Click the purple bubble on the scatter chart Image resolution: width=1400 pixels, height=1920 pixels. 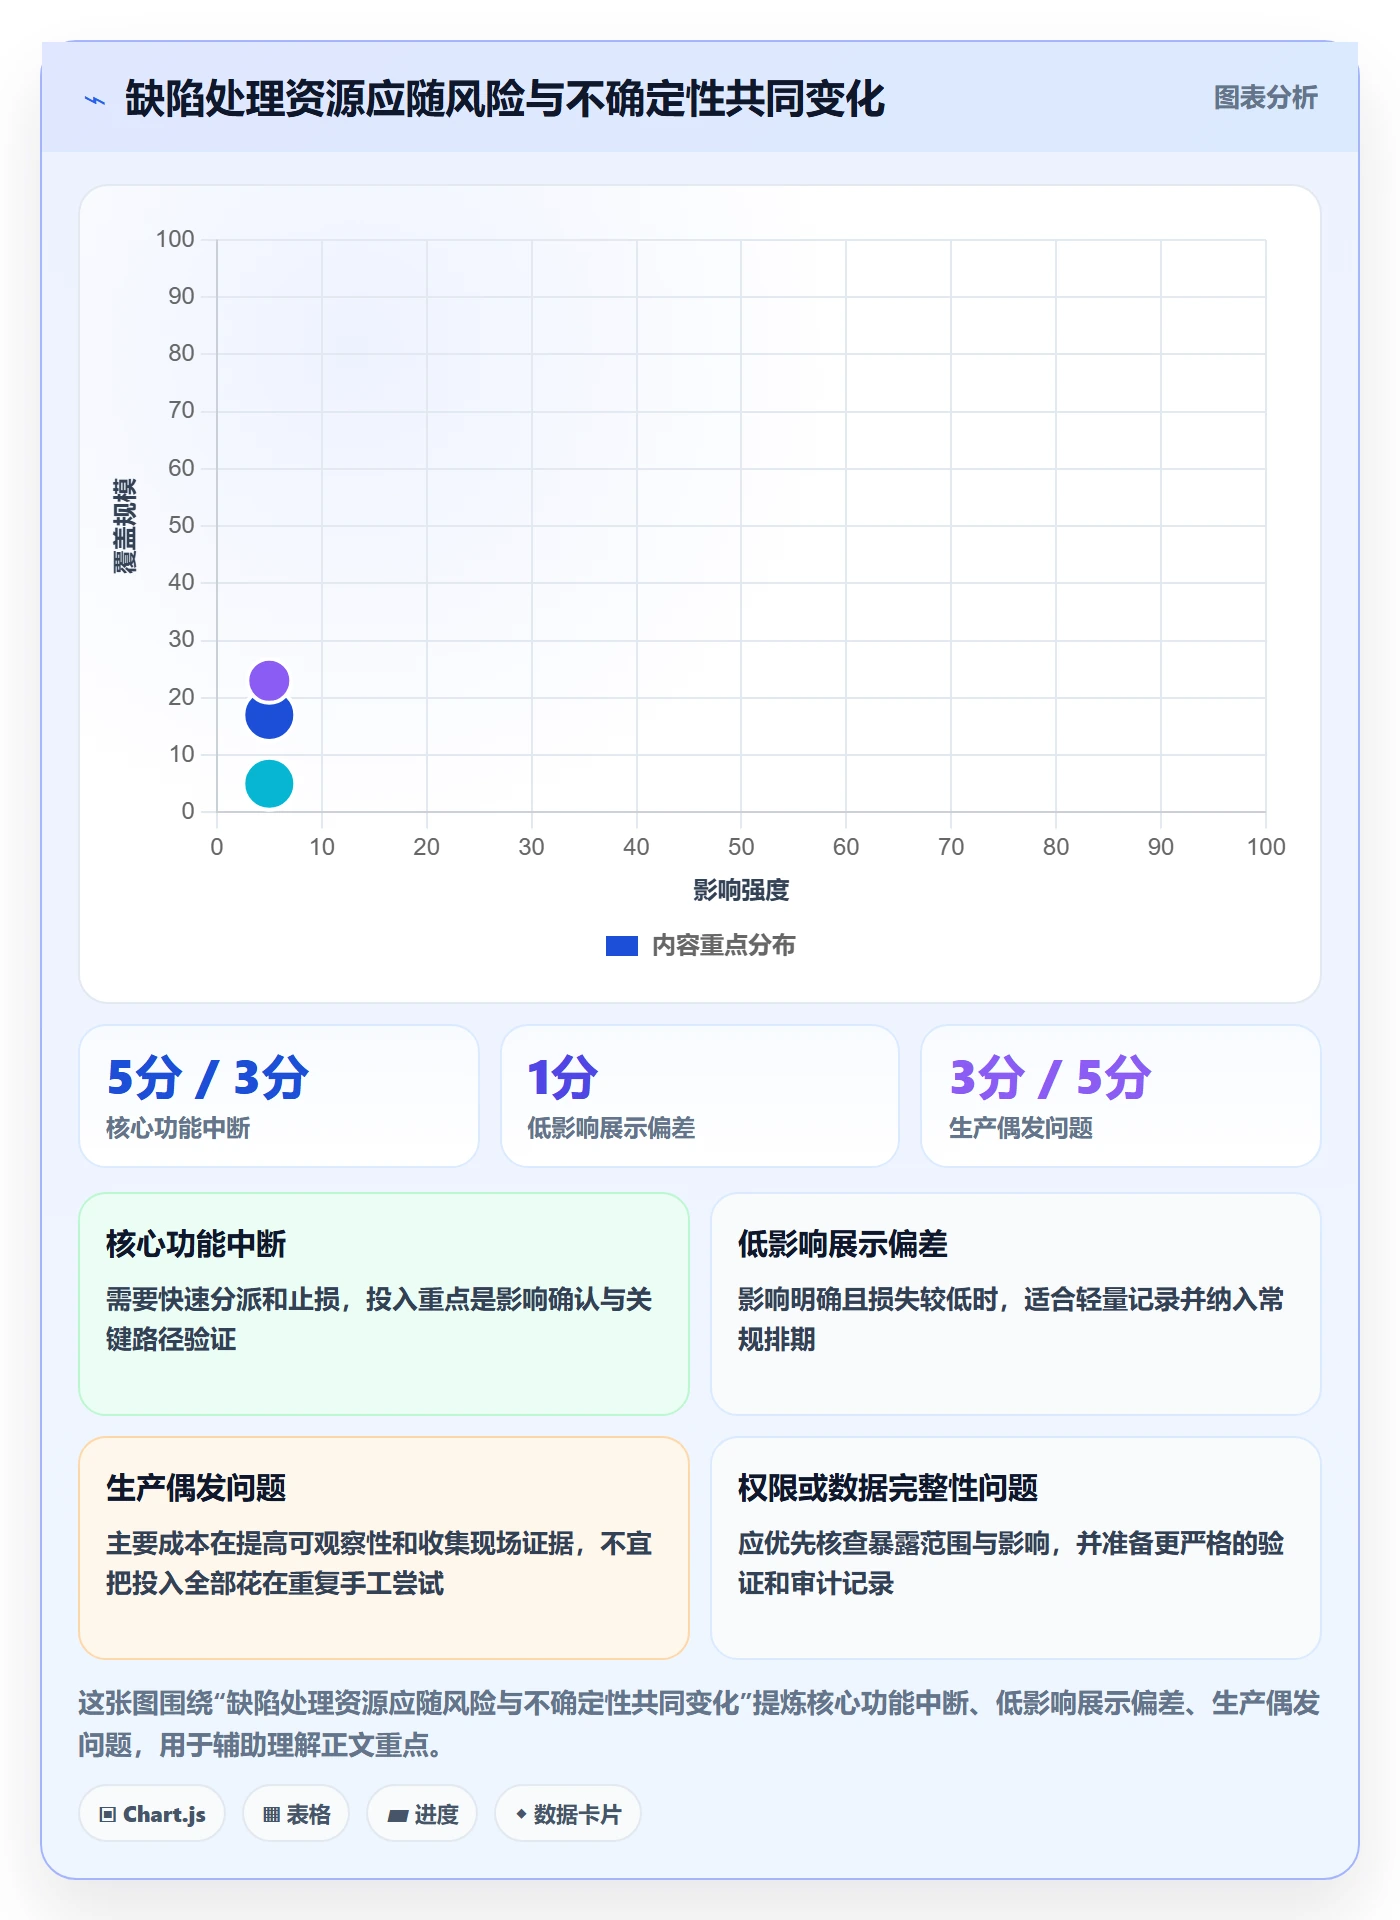[x=269, y=681]
